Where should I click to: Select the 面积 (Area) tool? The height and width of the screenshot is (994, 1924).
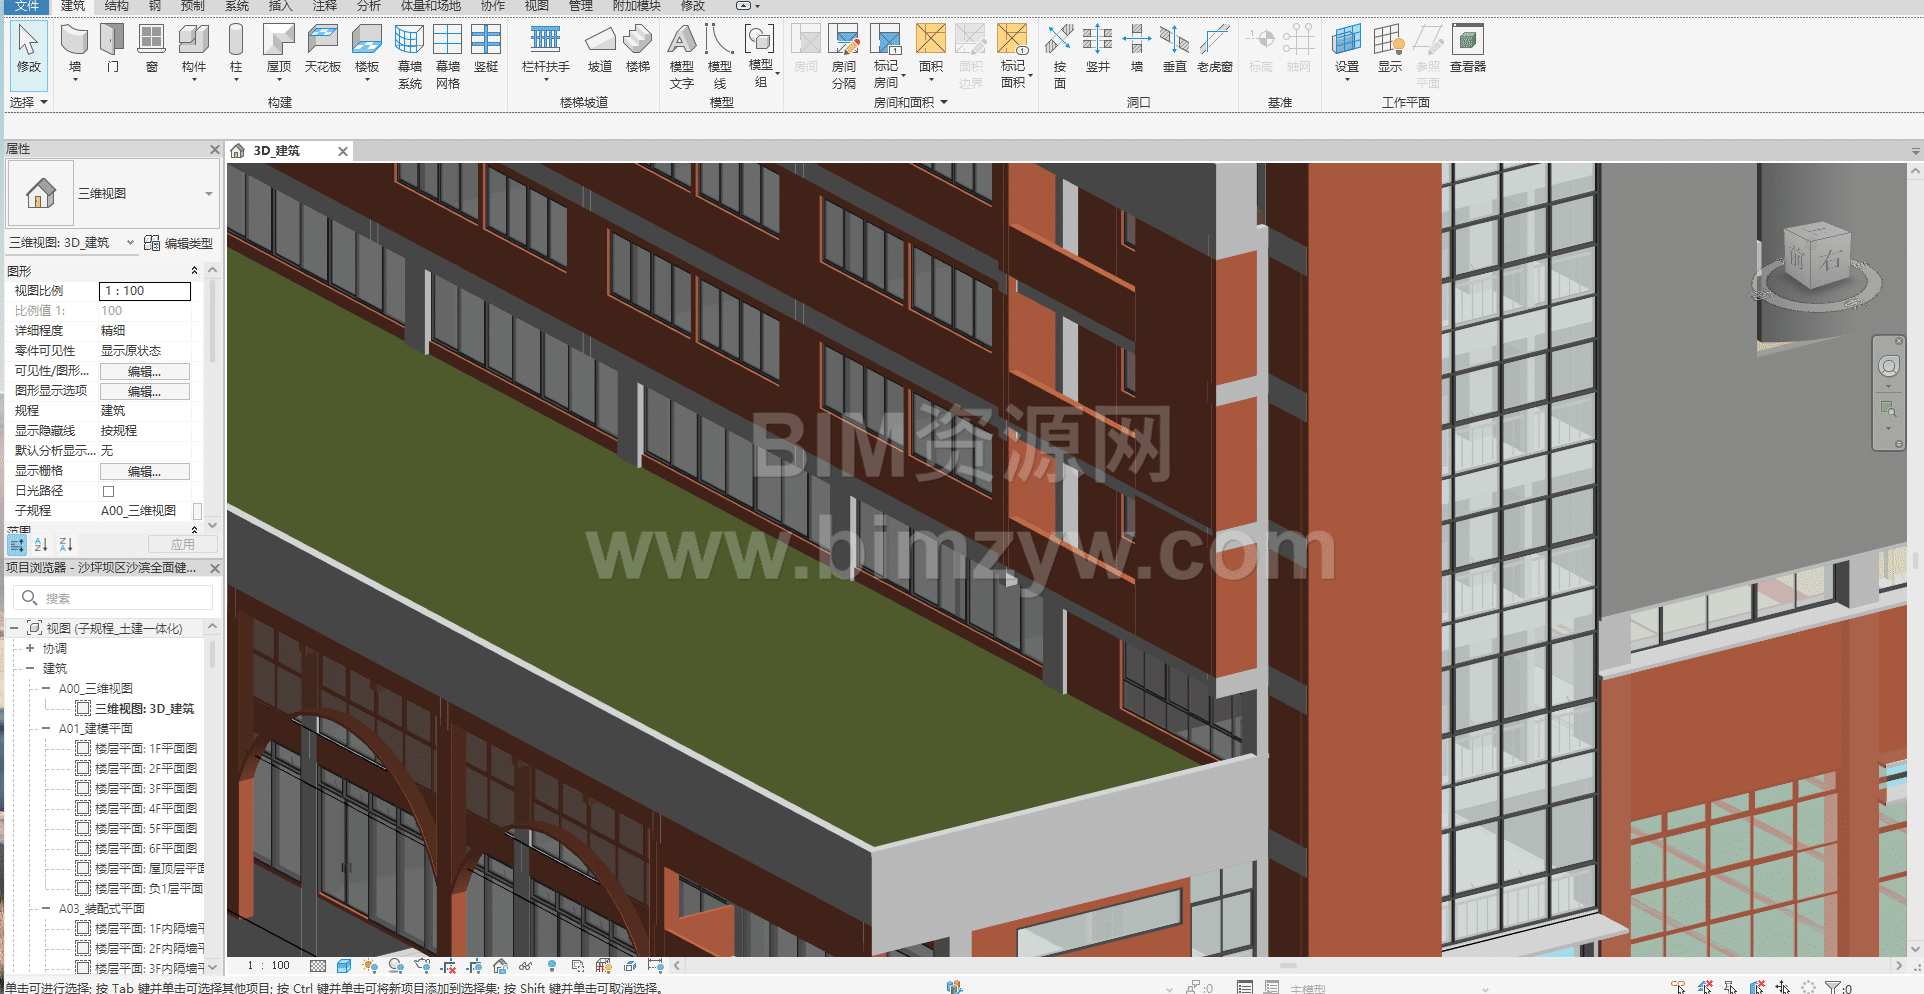[x=931, y=50]
